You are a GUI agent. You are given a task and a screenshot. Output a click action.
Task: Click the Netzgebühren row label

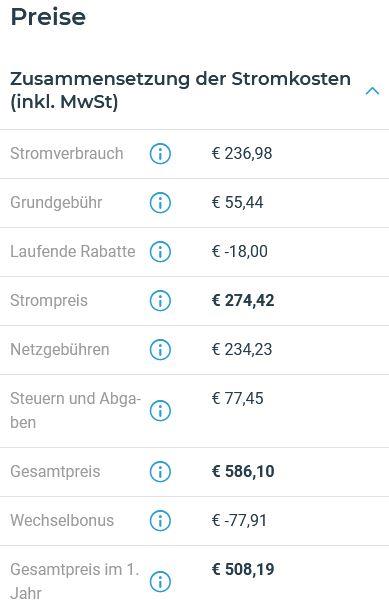point(60,349)
